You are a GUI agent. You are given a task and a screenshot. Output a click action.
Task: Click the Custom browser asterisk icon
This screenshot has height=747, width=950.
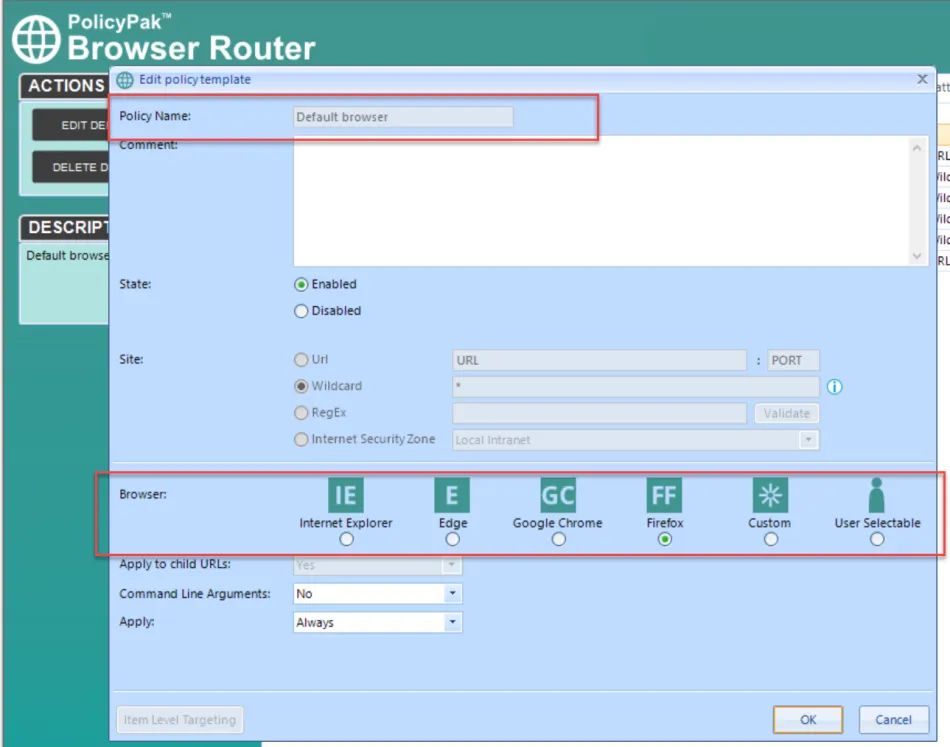(x=770, y=495)
